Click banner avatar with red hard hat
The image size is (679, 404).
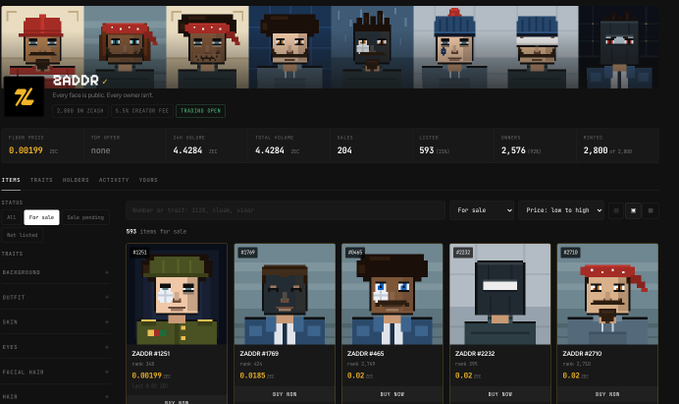pos(42,47)
